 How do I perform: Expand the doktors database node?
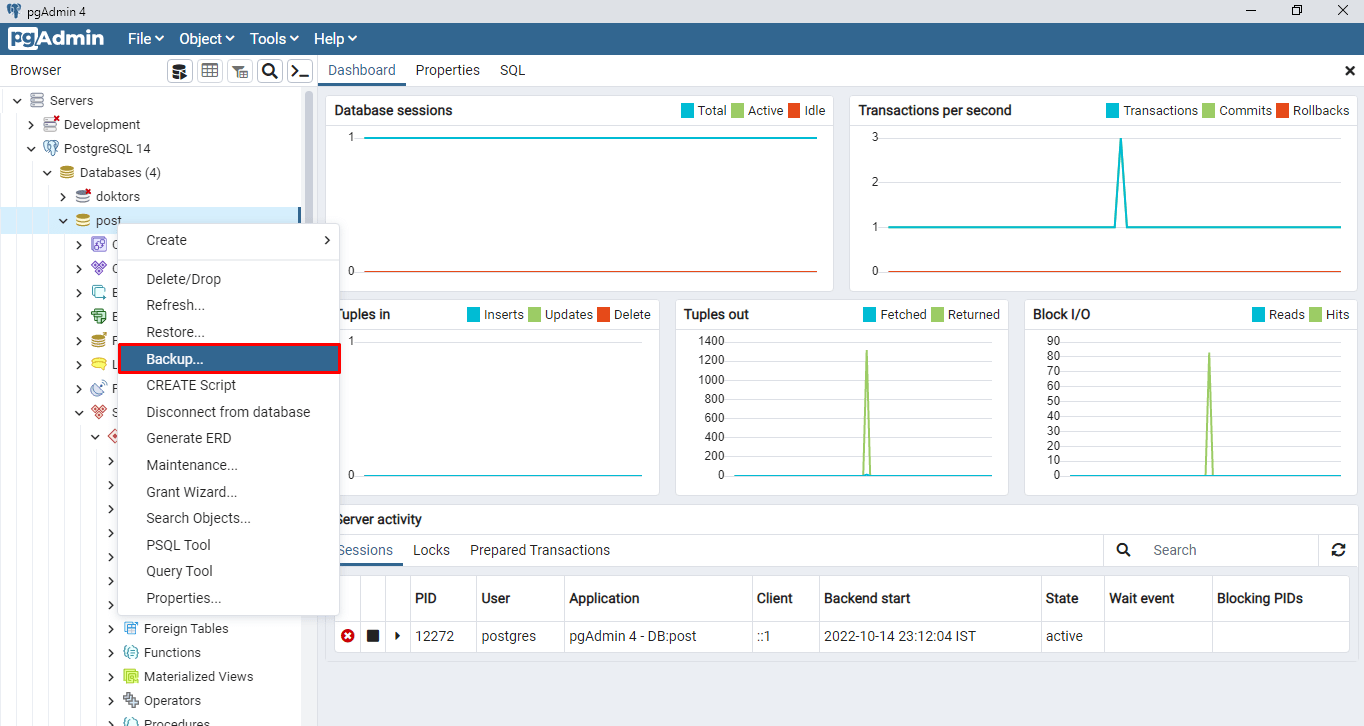(63, 196)
